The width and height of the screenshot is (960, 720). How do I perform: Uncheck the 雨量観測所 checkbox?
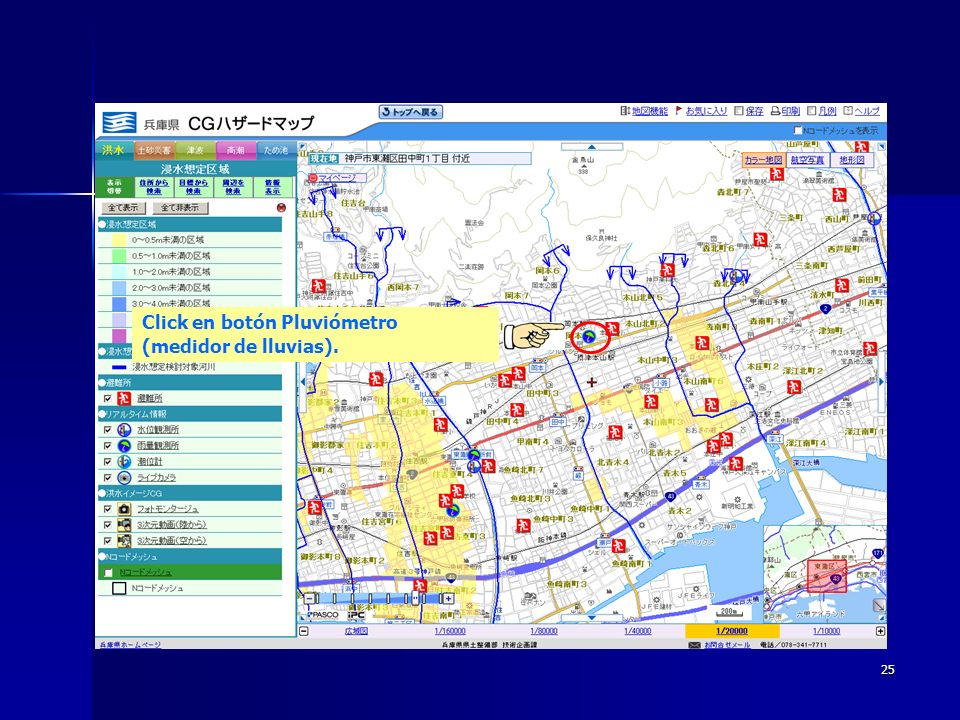(x=108, y=446)
